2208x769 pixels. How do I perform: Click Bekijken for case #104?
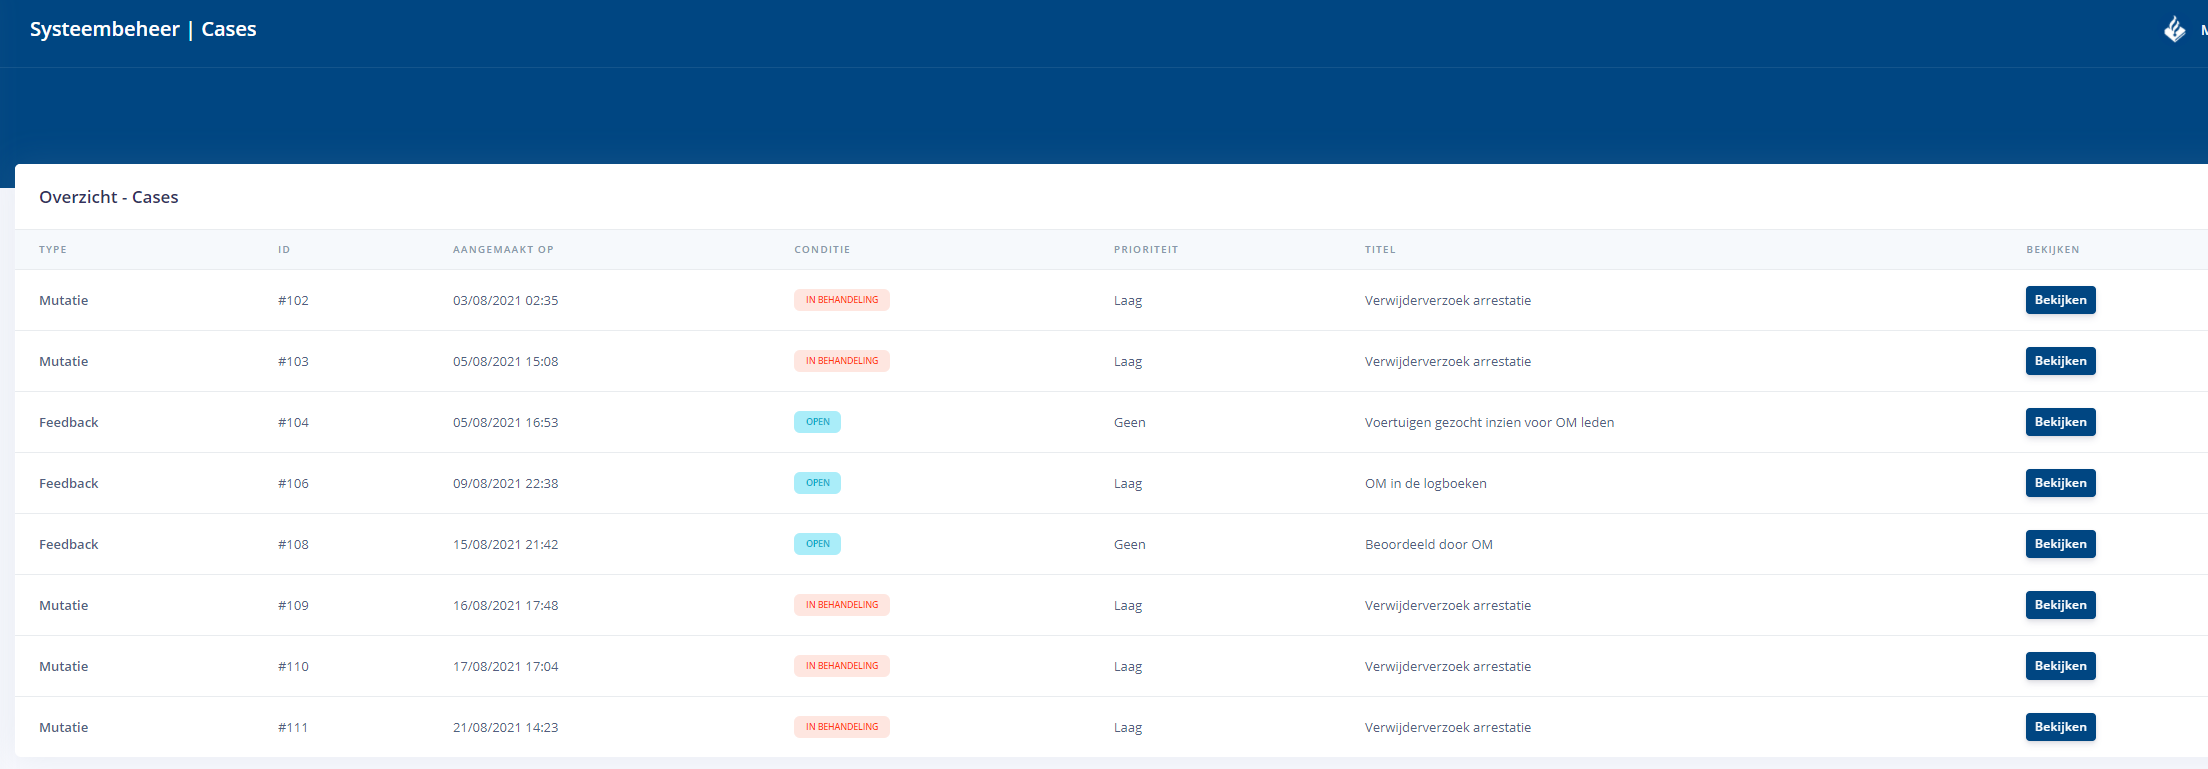tap(2060, 422)
